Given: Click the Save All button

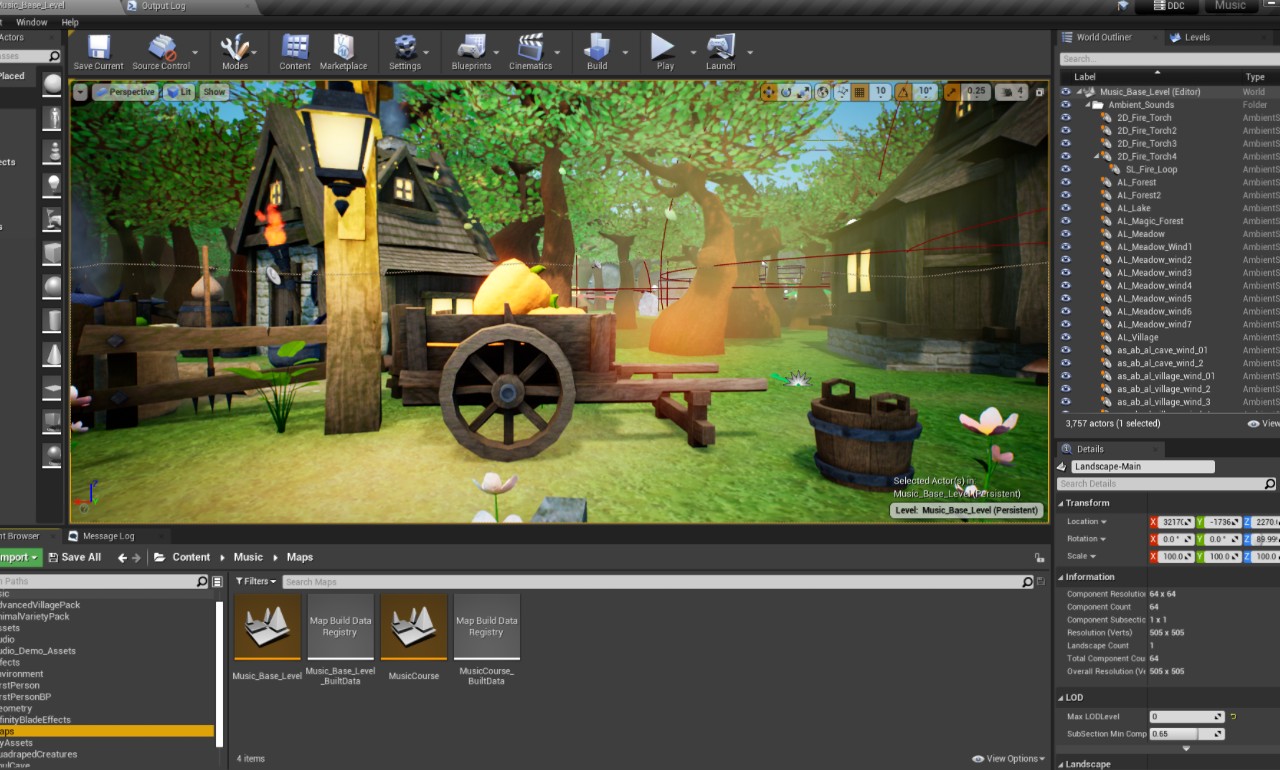Looking at the screenshot, I should point(75,557).
